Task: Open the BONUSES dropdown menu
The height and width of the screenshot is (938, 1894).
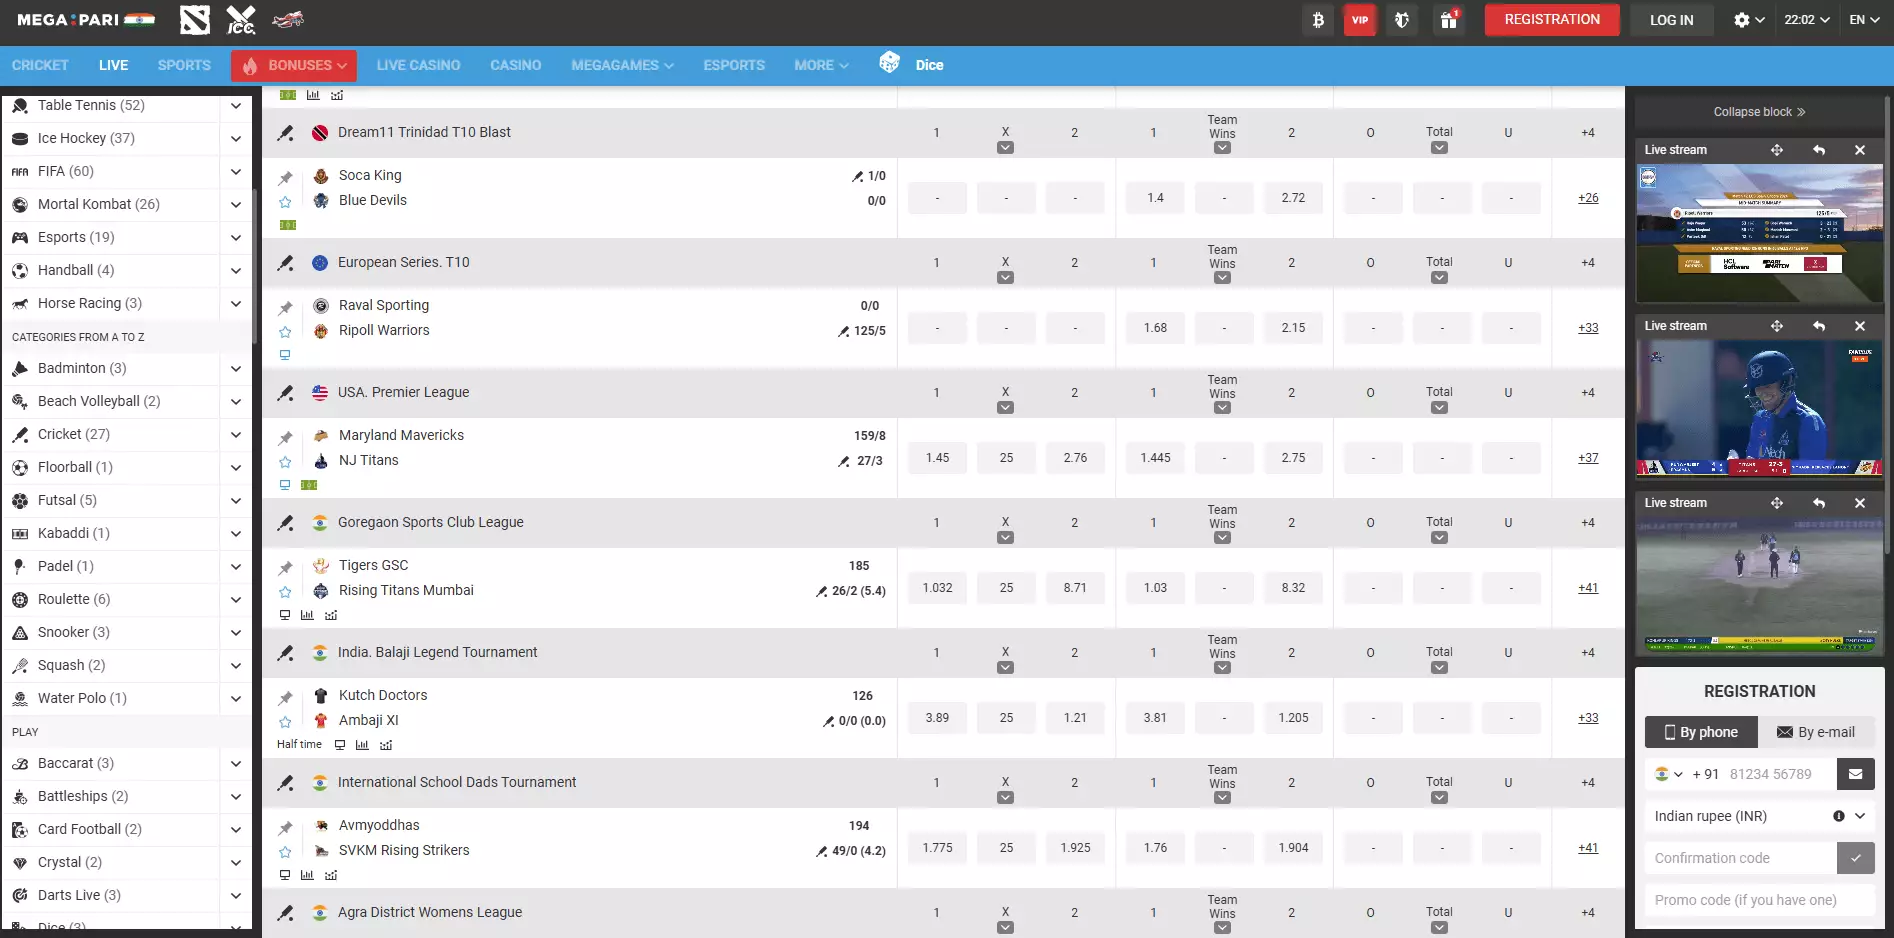Action: [294, 65]
